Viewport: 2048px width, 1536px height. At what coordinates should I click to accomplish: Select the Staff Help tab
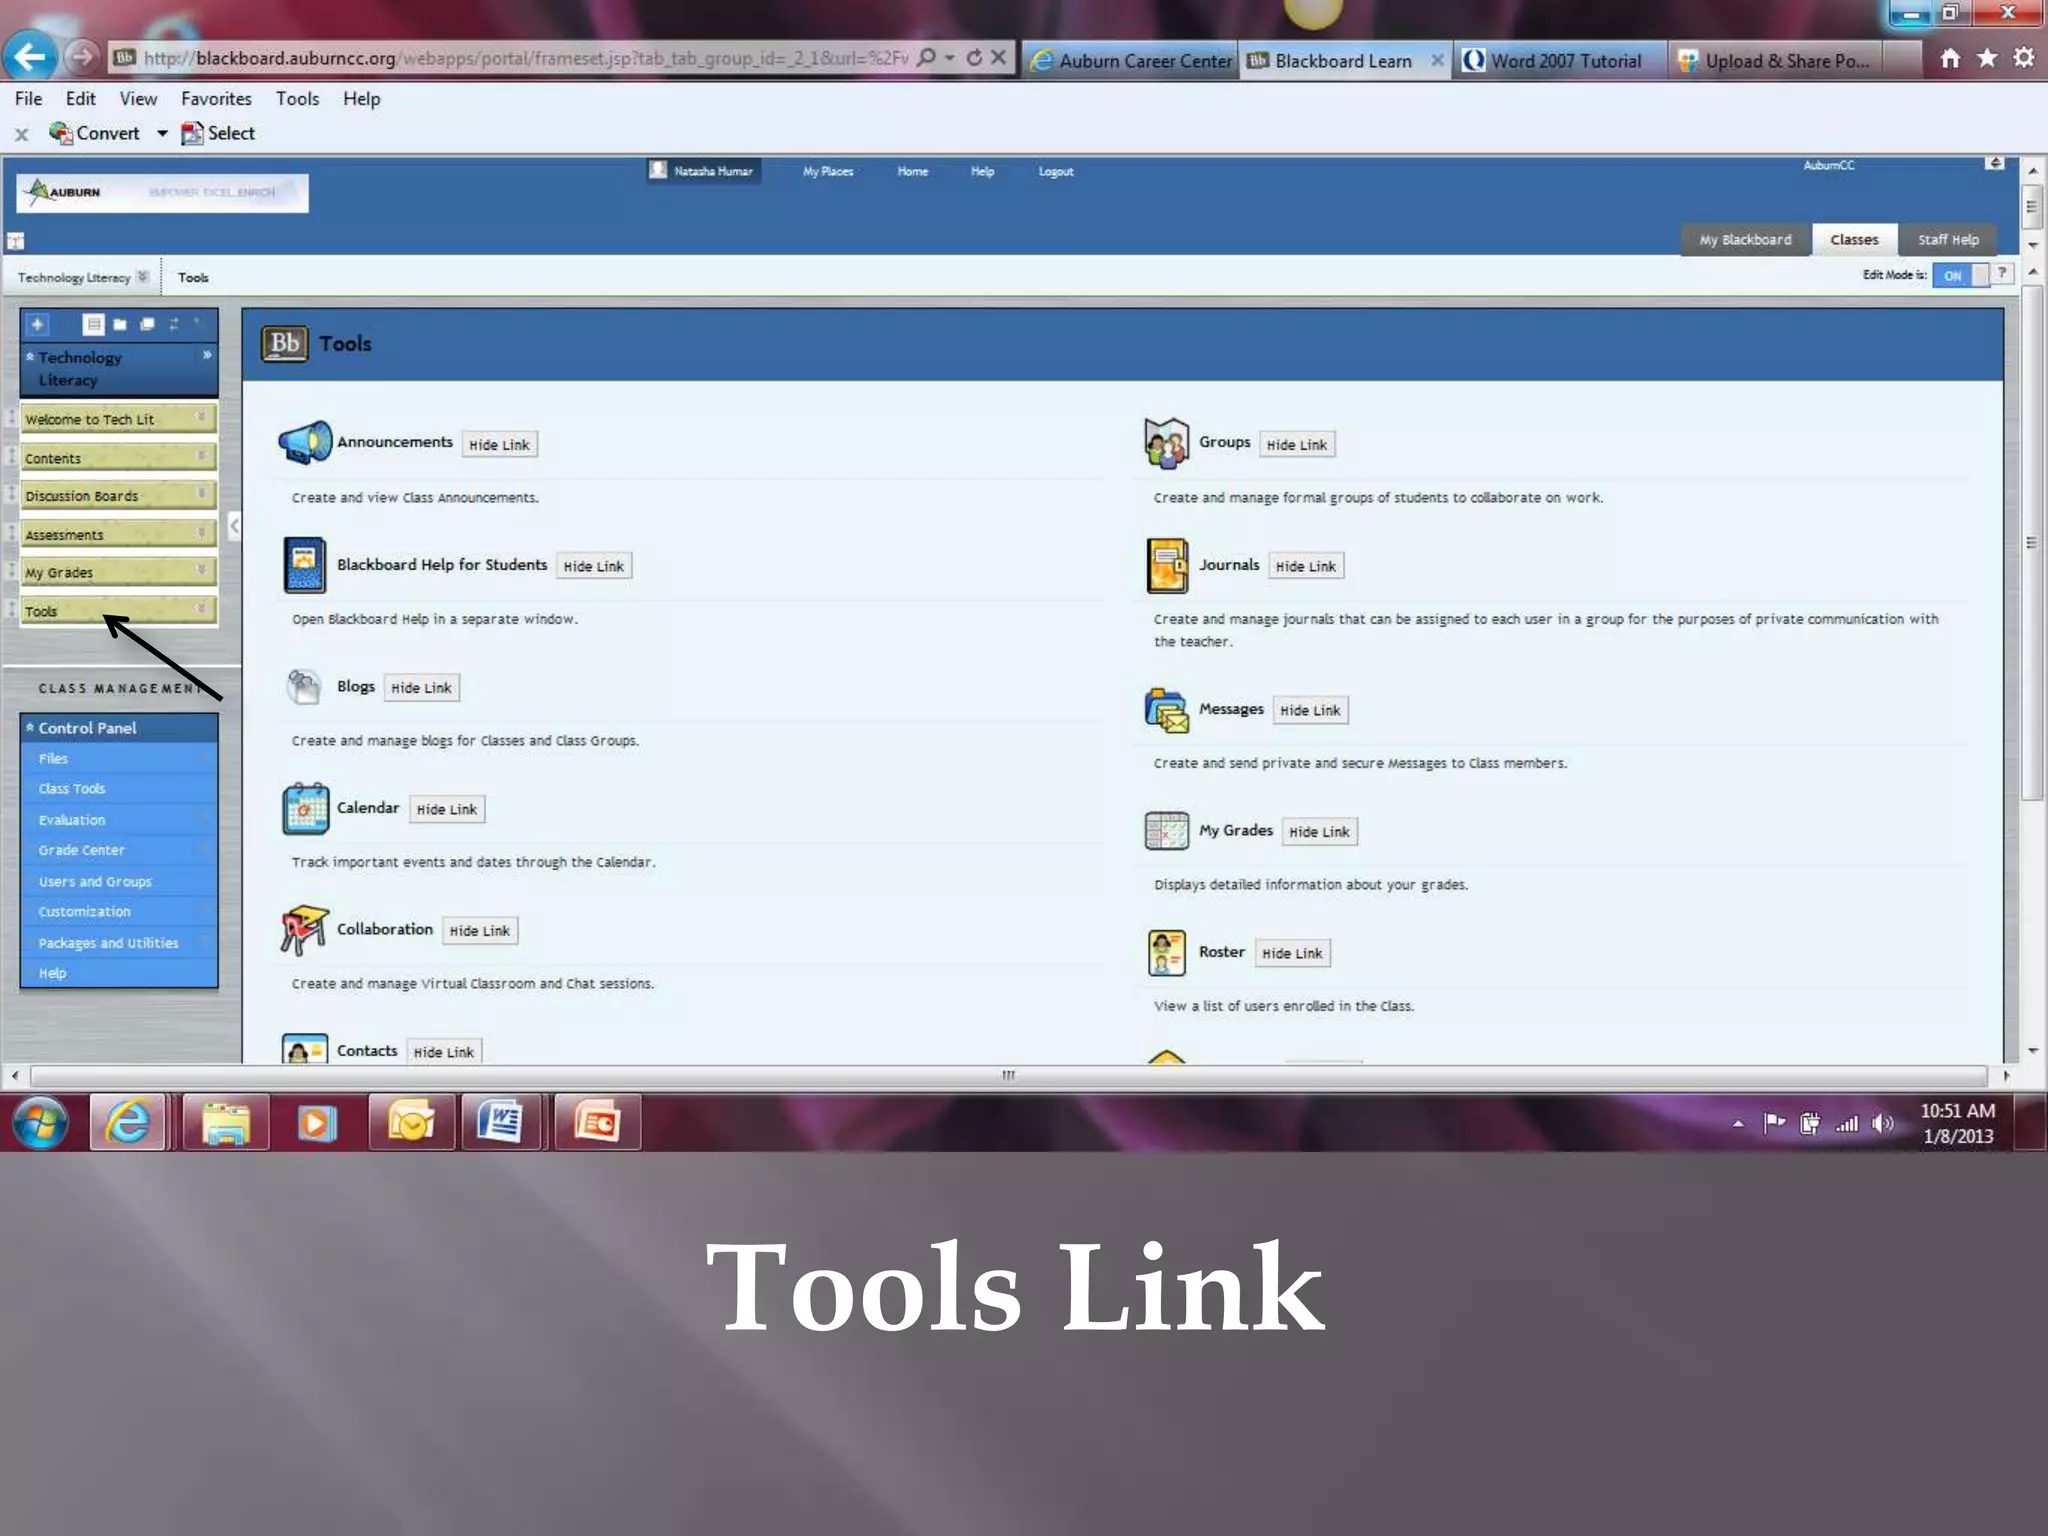[x=1948, y=240]
